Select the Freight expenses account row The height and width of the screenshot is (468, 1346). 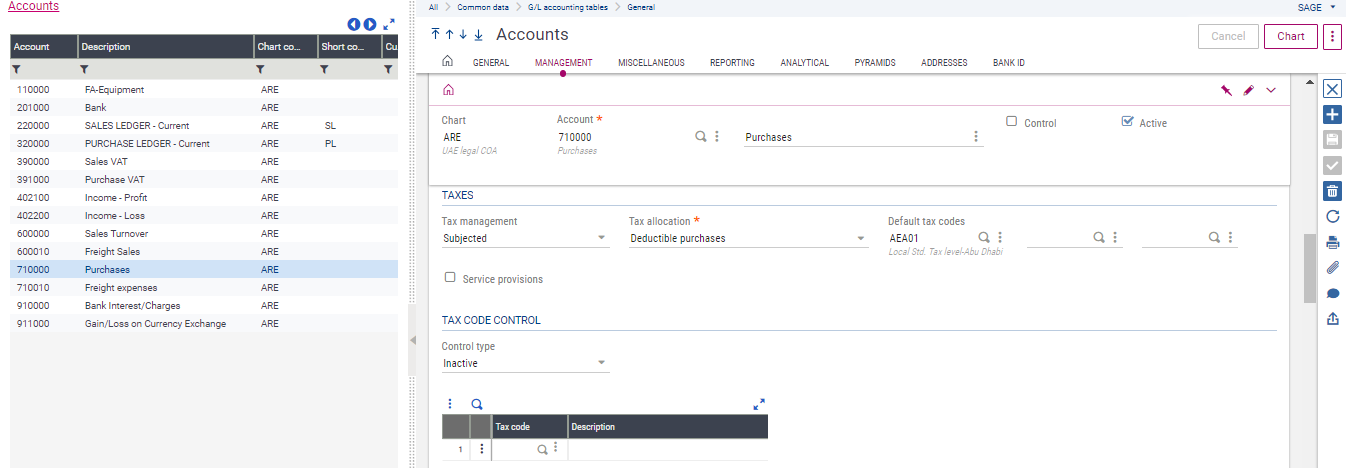point(121,288)
